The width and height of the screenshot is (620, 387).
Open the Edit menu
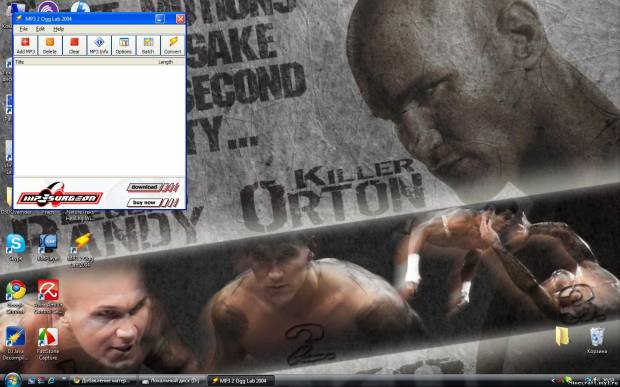(x=40, y=29)
